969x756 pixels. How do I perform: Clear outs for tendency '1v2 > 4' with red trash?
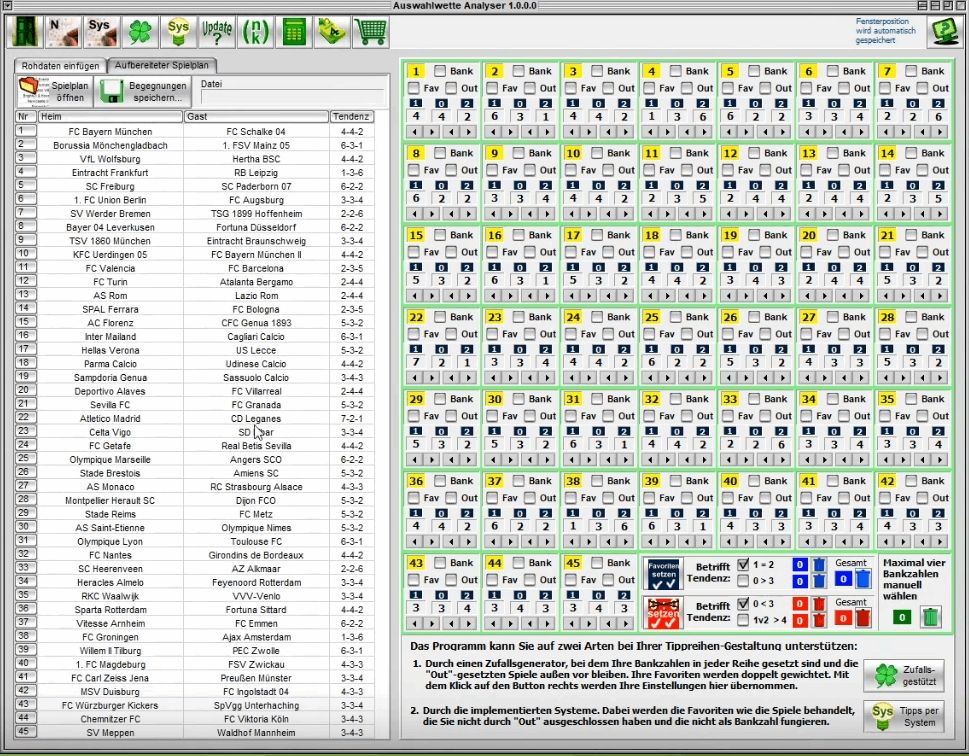coord(819,619)
